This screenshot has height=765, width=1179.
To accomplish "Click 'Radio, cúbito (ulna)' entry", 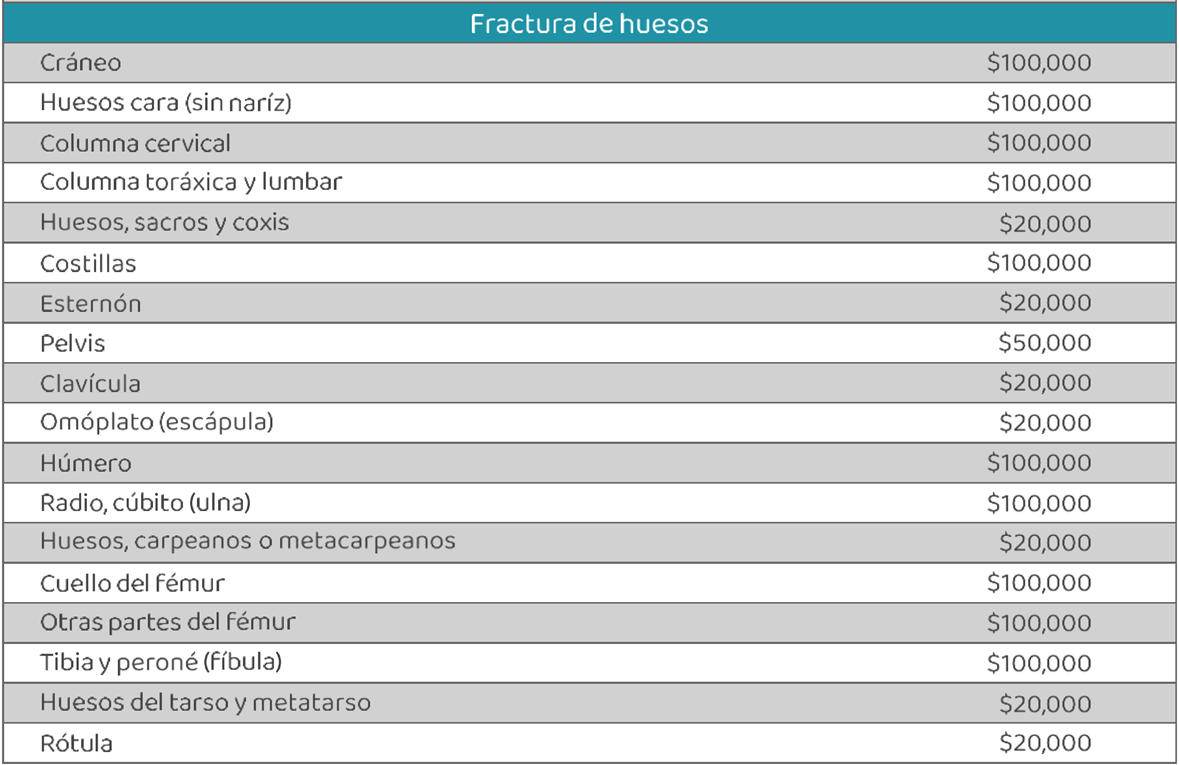I will (x=146, y=503).
